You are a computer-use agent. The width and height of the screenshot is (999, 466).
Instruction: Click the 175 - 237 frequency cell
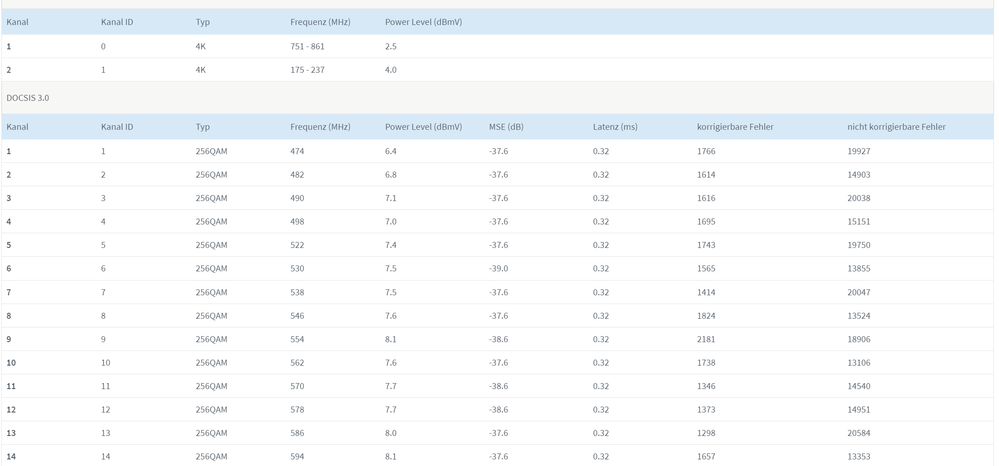[307, 70]
